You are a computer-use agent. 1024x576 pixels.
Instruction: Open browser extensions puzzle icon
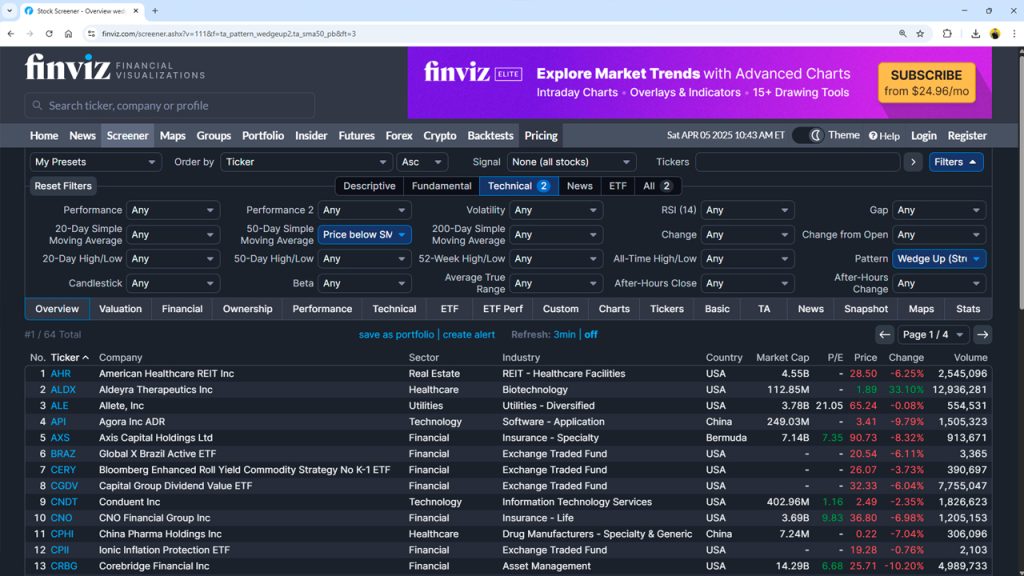[947, 34]
